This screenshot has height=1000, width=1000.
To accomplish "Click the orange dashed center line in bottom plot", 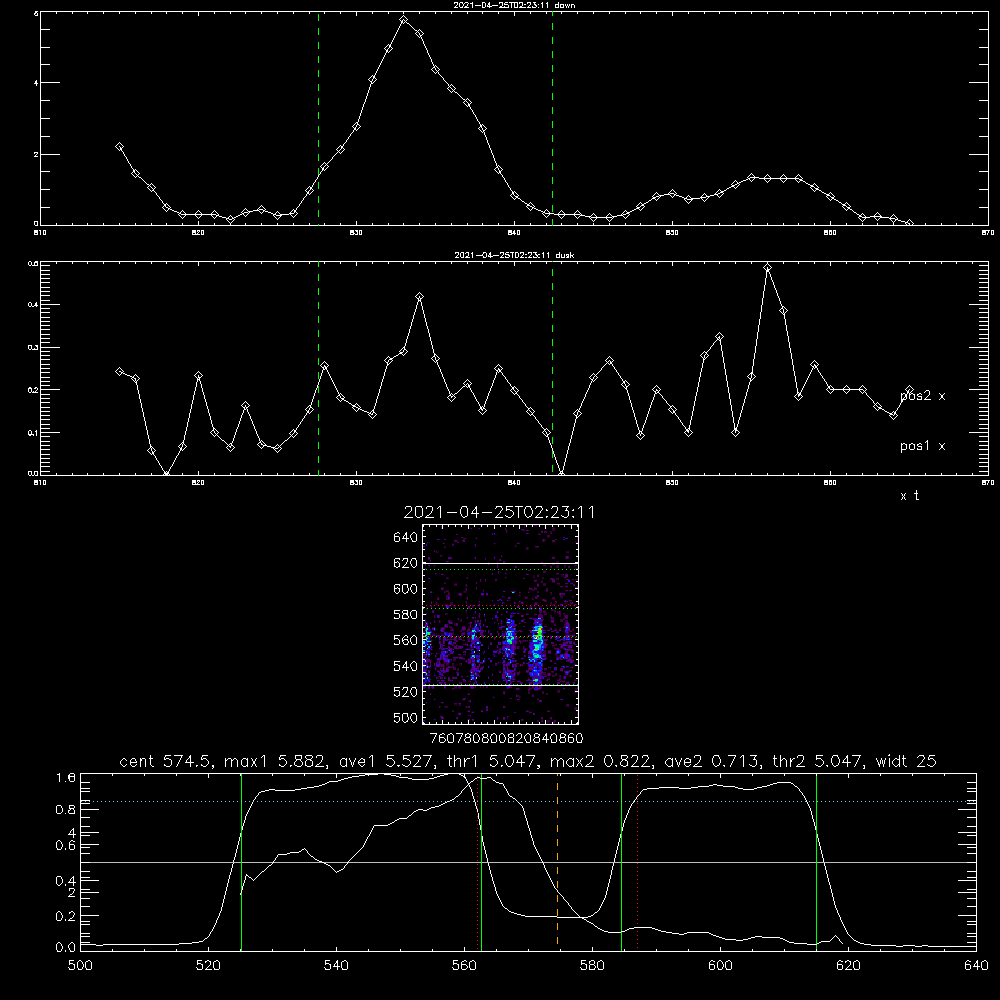I will click(557, 861).
